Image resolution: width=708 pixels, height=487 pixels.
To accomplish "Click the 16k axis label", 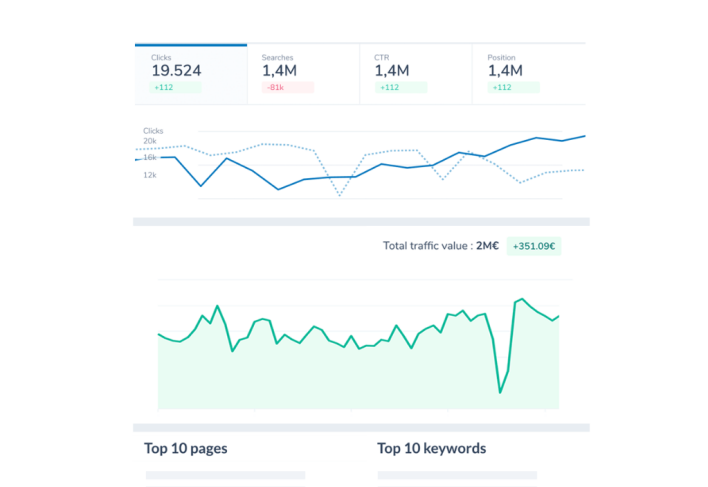I will click(x=150, y=158).
